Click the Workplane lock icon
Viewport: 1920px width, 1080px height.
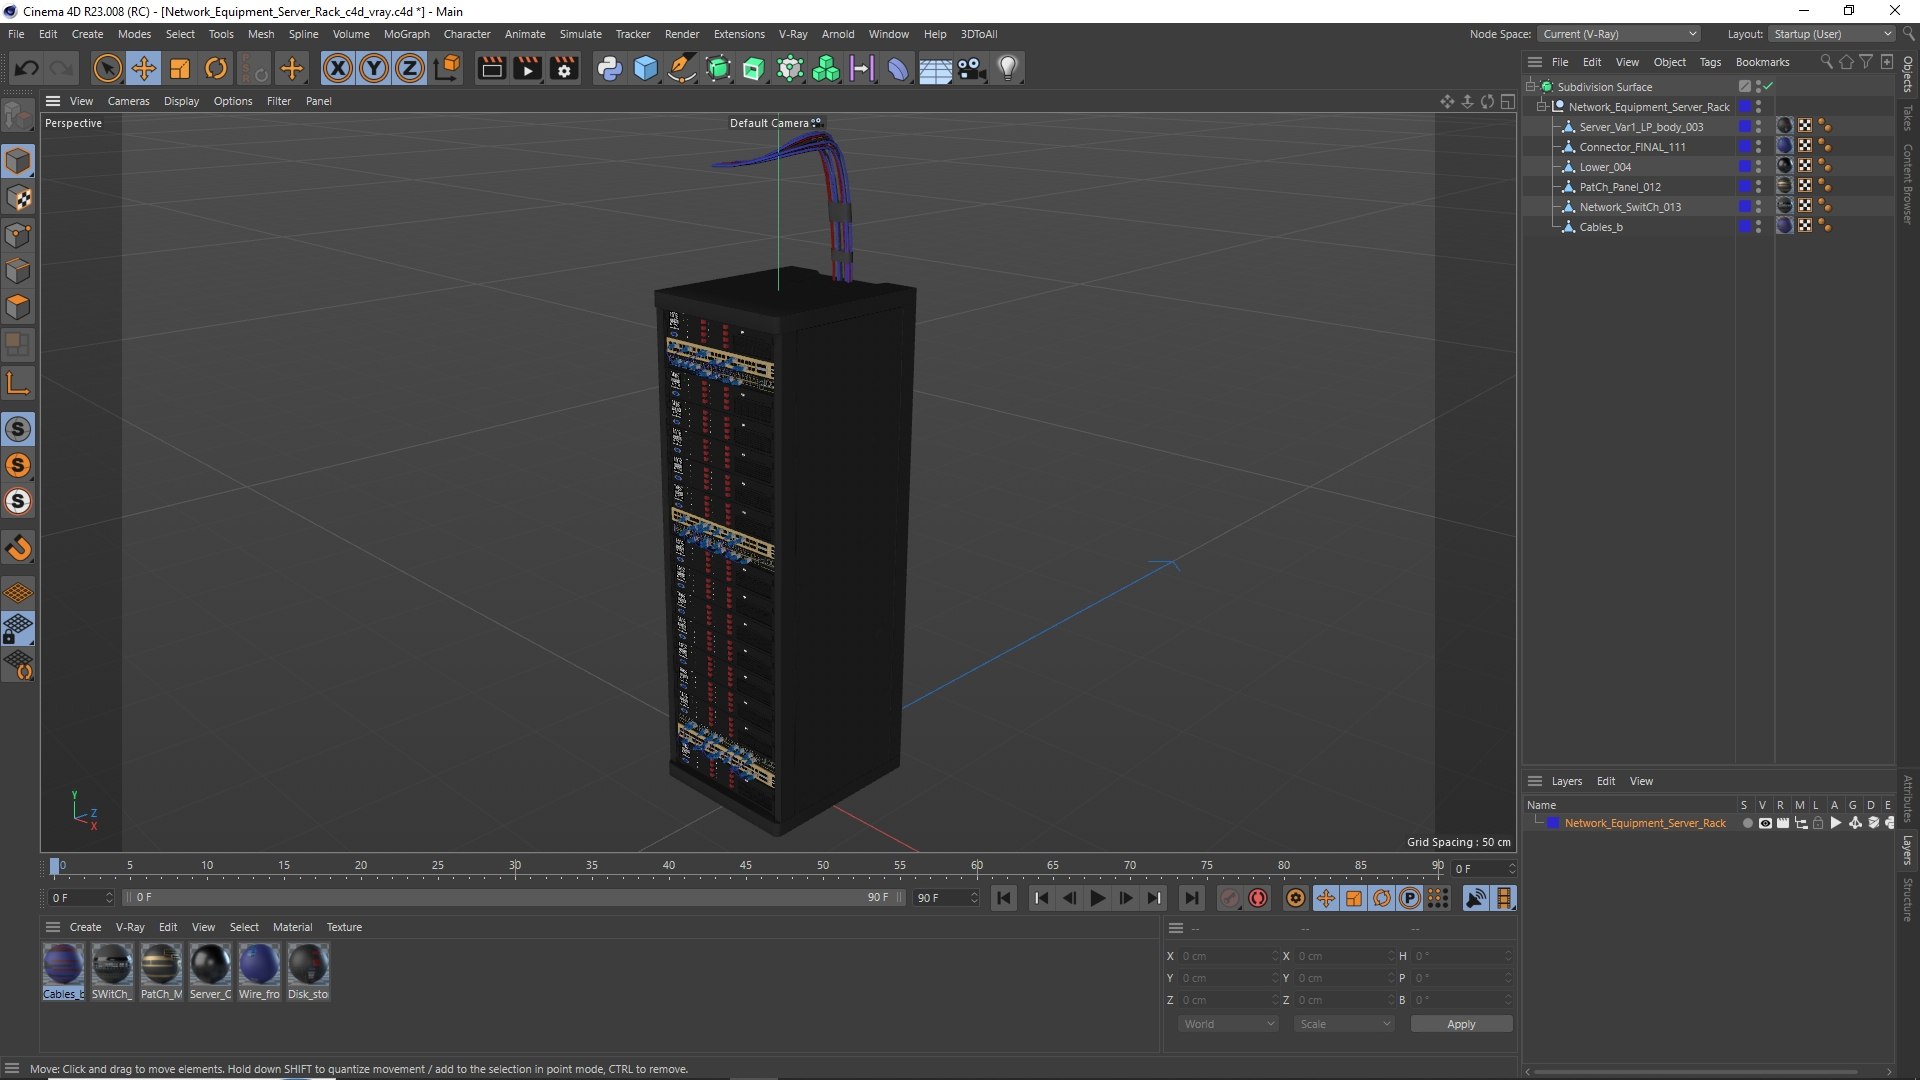18,629
